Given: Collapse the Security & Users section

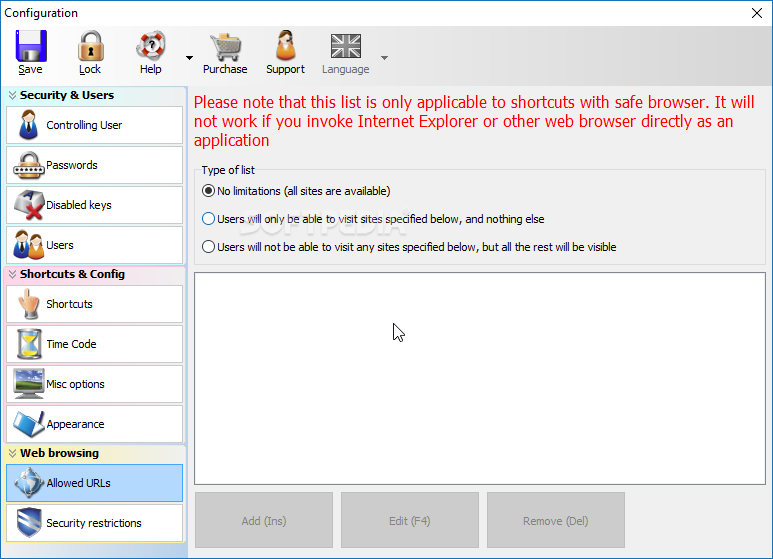Looking at the screenshot, I should (12, 95).
